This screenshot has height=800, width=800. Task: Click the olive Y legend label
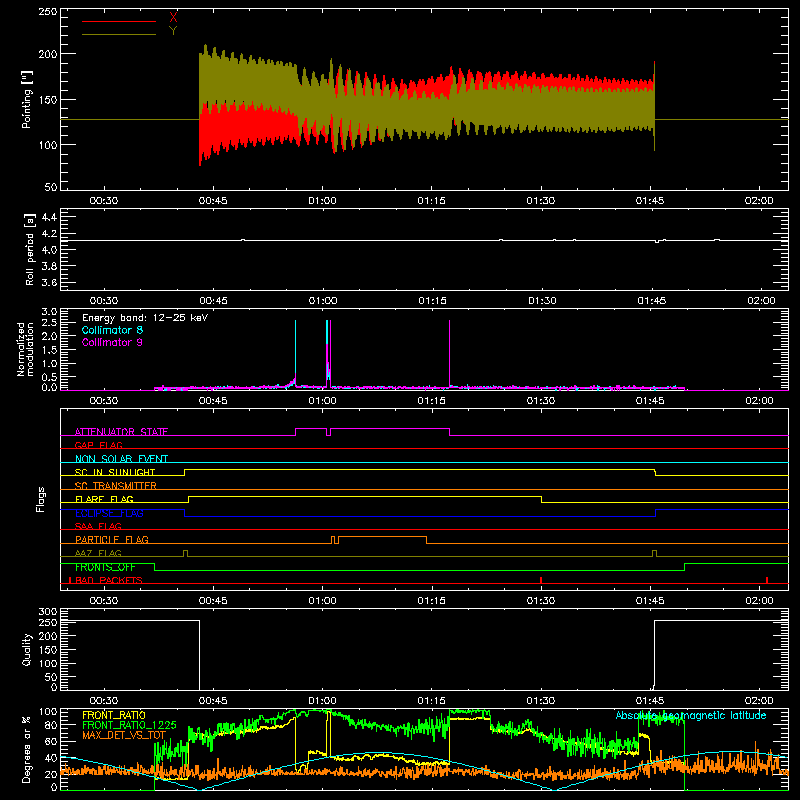click(173, 31)
